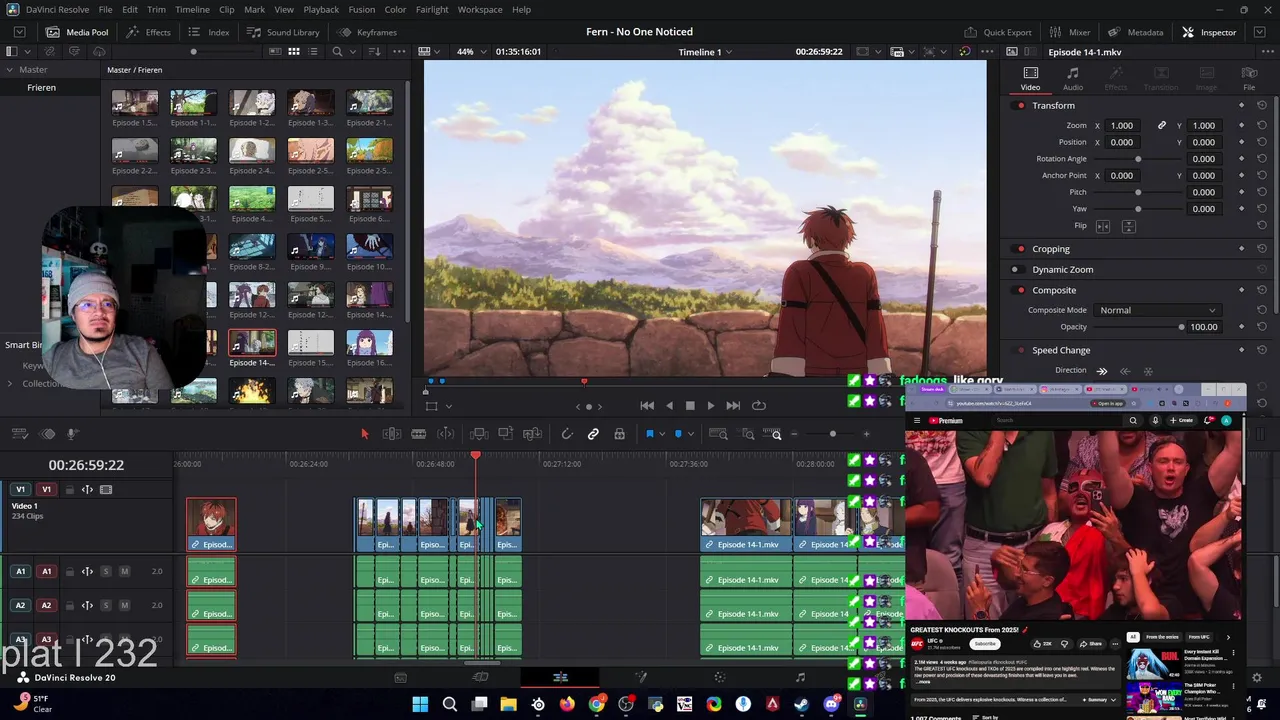Screen dimensions: 1280x720
Task: Click the Flip horizontal icon
Action: pyautogui.click(x=1103, y=226)
